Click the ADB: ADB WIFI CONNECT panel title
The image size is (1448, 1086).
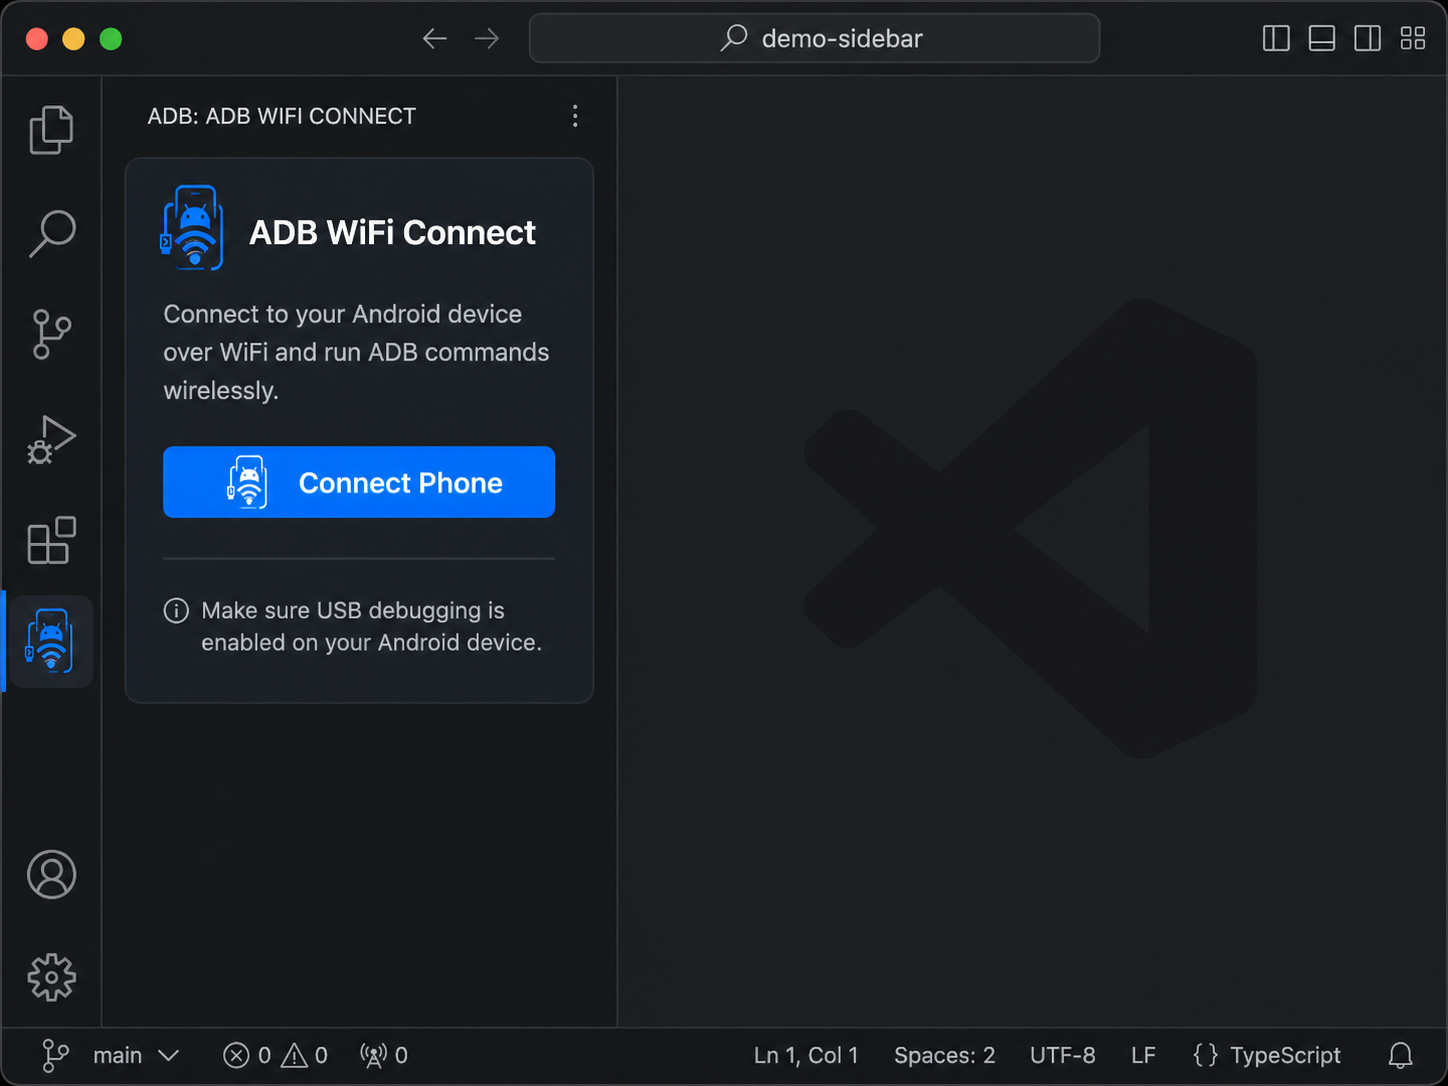coord(281,116)
